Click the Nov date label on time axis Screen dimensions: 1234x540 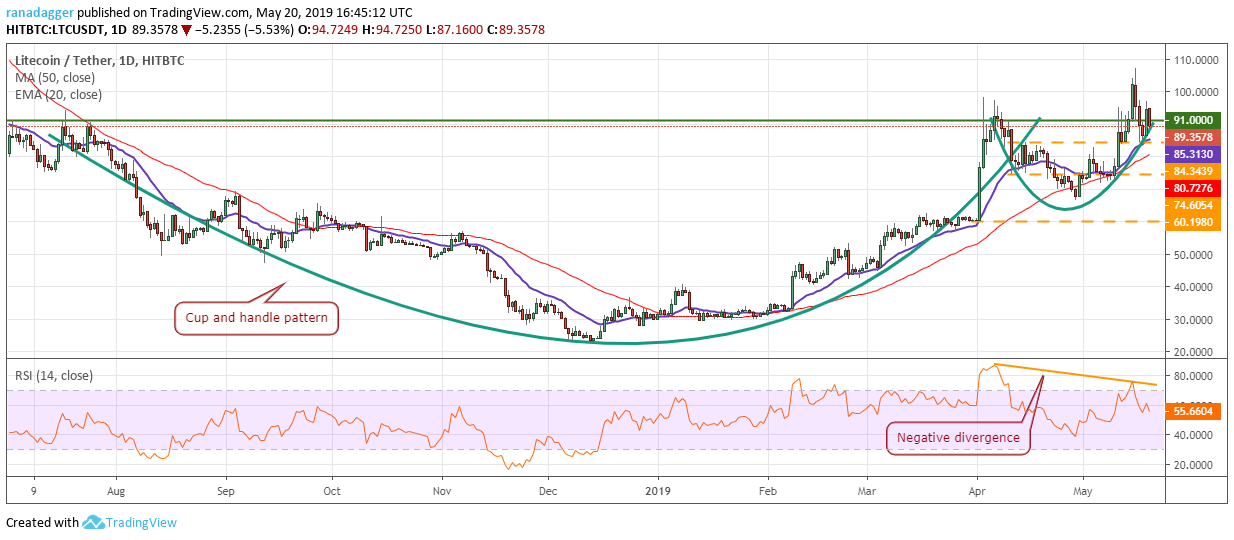(444, 492)
